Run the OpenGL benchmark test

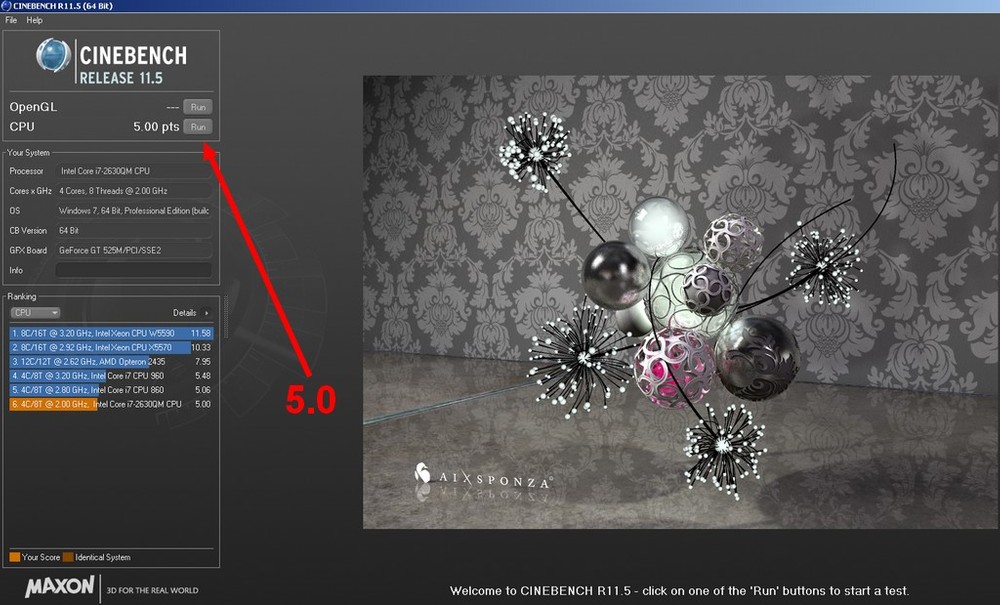(x=197, y=107)
